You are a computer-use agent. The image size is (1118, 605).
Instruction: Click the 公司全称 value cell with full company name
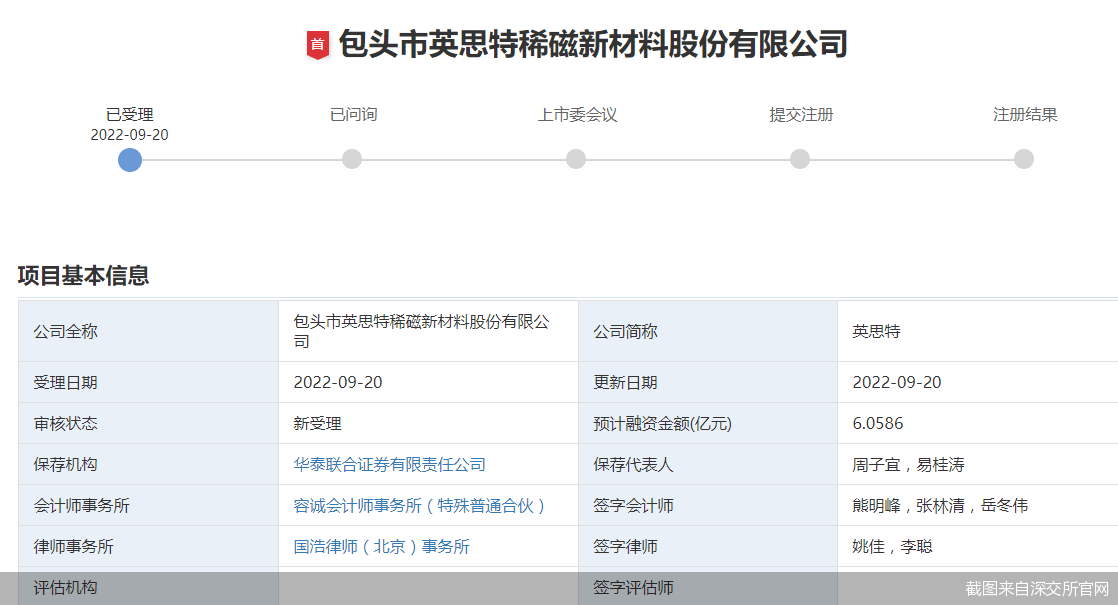tap(429, 331)
